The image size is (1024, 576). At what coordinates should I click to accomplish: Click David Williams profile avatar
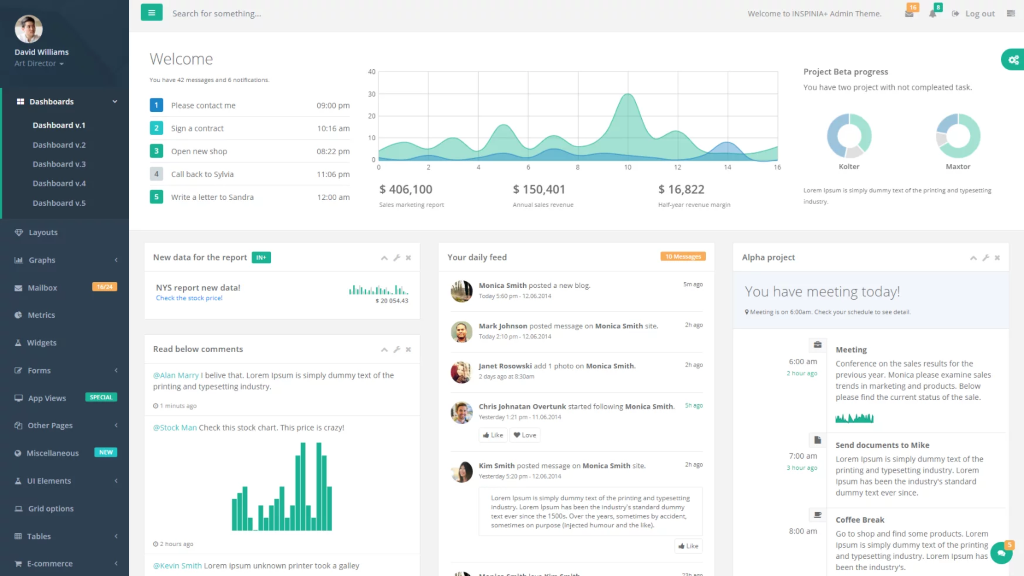29,29
